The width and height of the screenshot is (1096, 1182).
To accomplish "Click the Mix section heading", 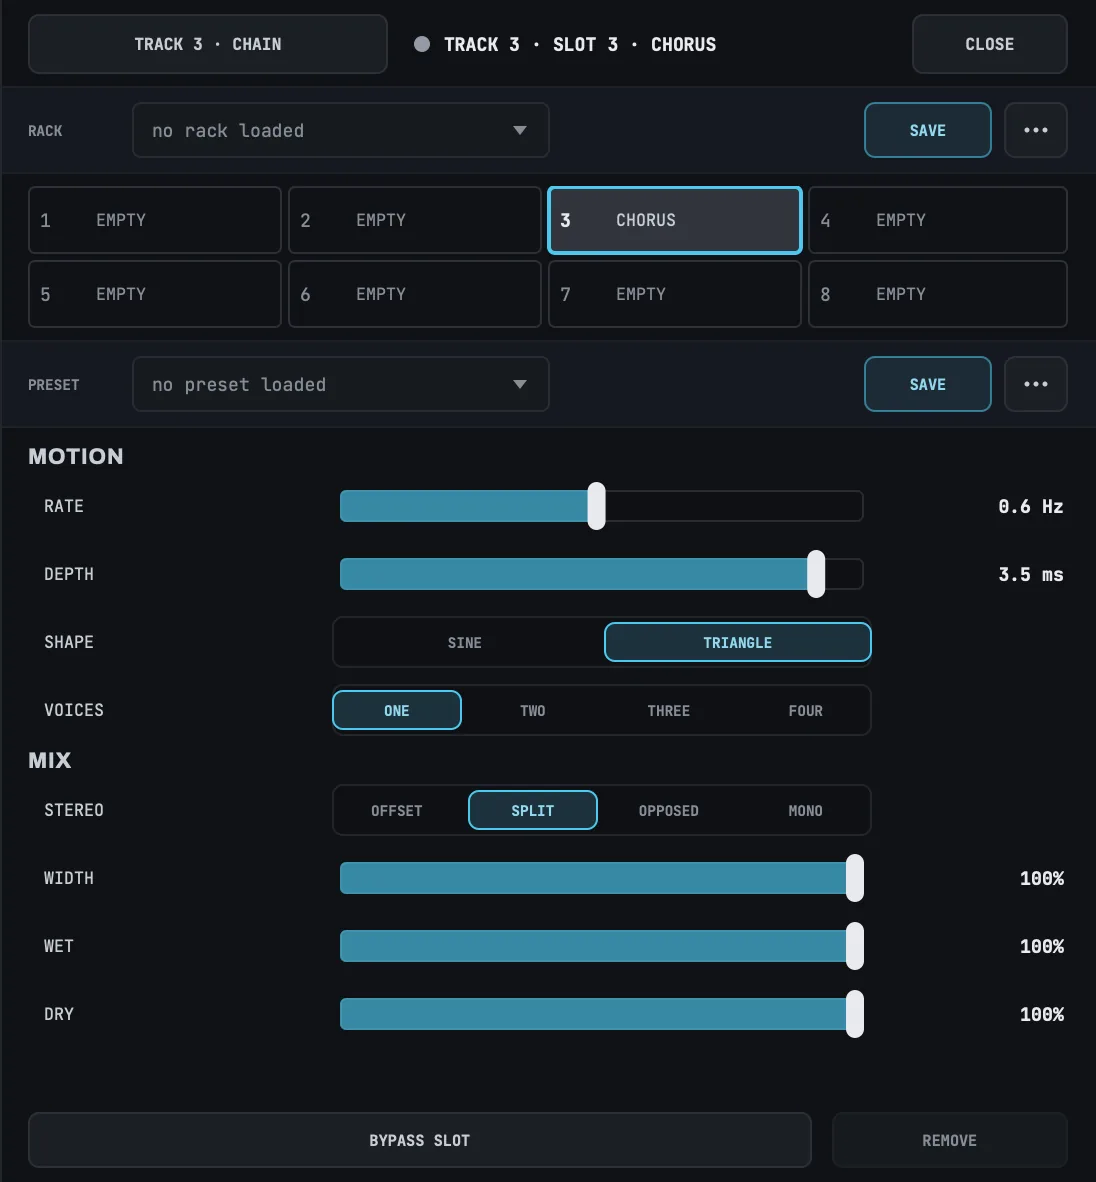I will (x=50, y=760).
